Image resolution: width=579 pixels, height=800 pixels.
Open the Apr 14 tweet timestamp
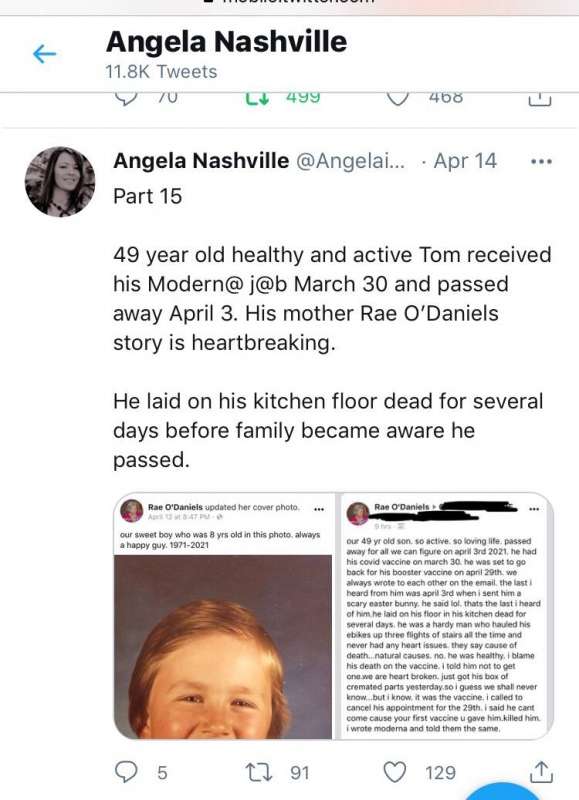coord(465,161)
